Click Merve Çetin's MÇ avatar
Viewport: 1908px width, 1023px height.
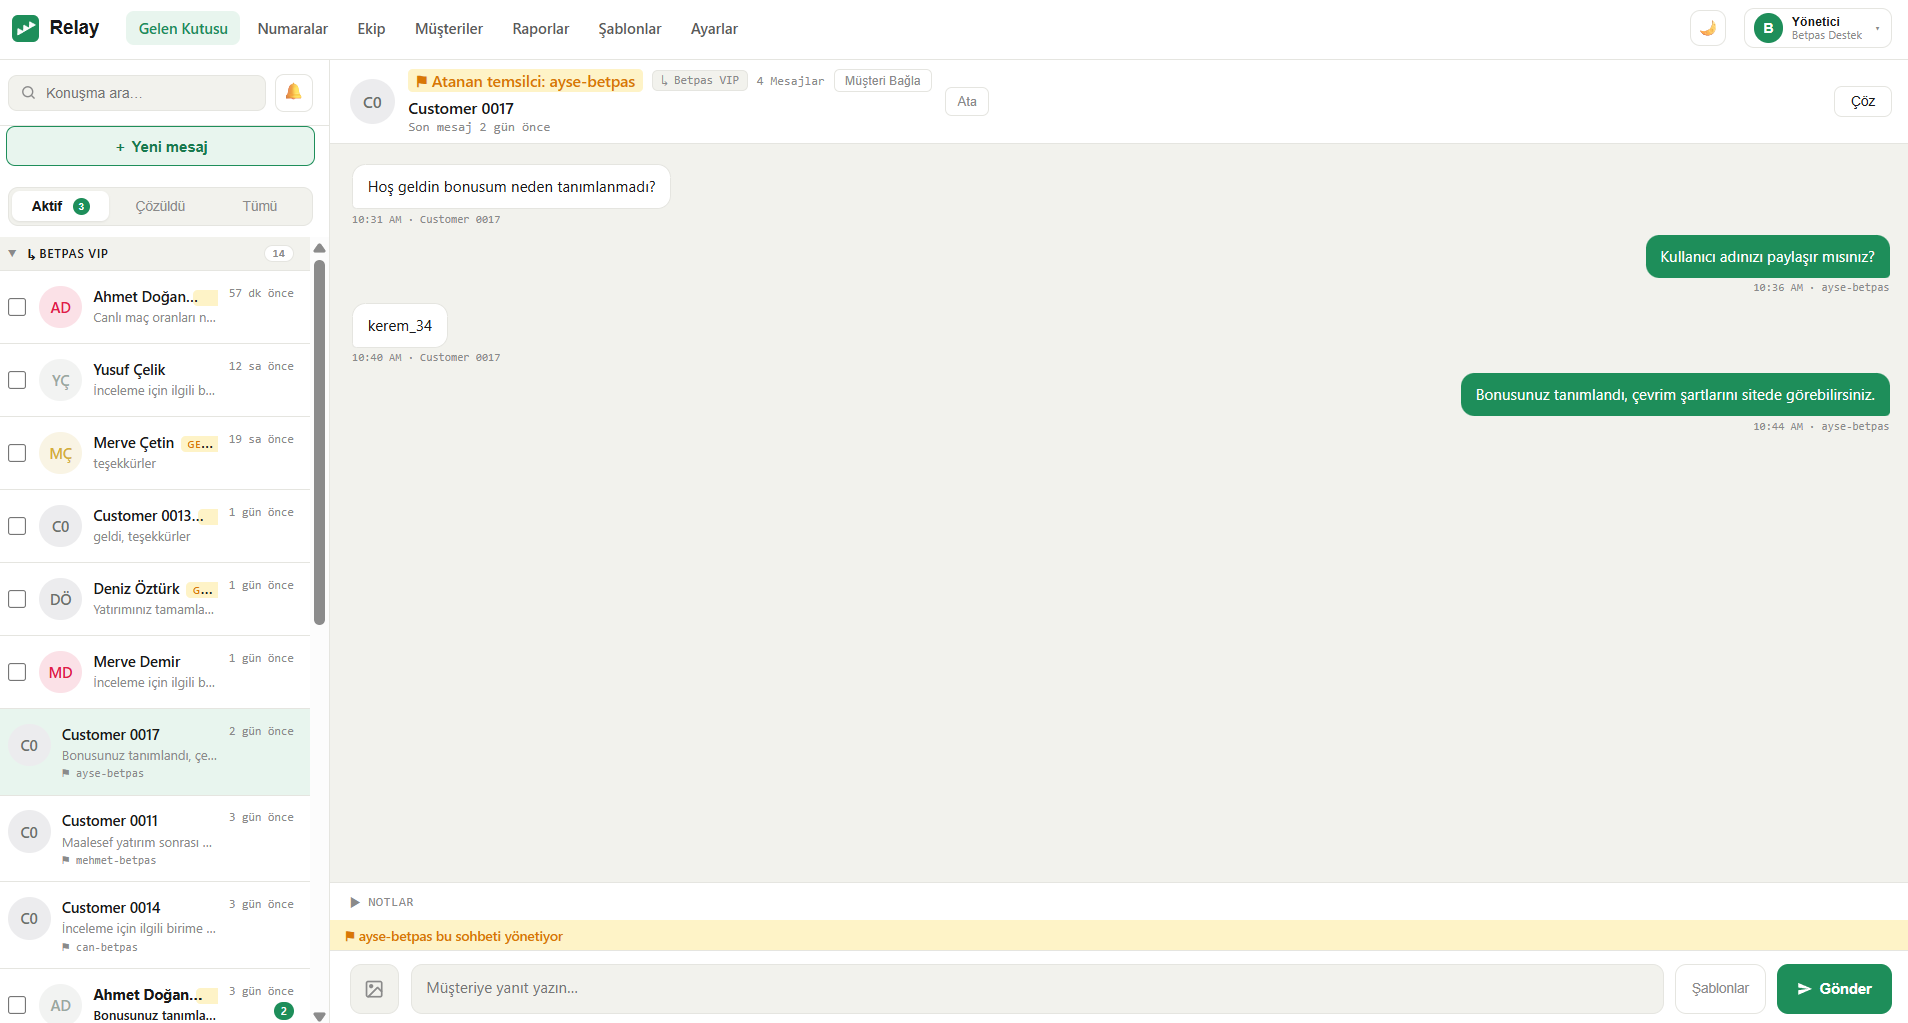(x=60, y=453)
